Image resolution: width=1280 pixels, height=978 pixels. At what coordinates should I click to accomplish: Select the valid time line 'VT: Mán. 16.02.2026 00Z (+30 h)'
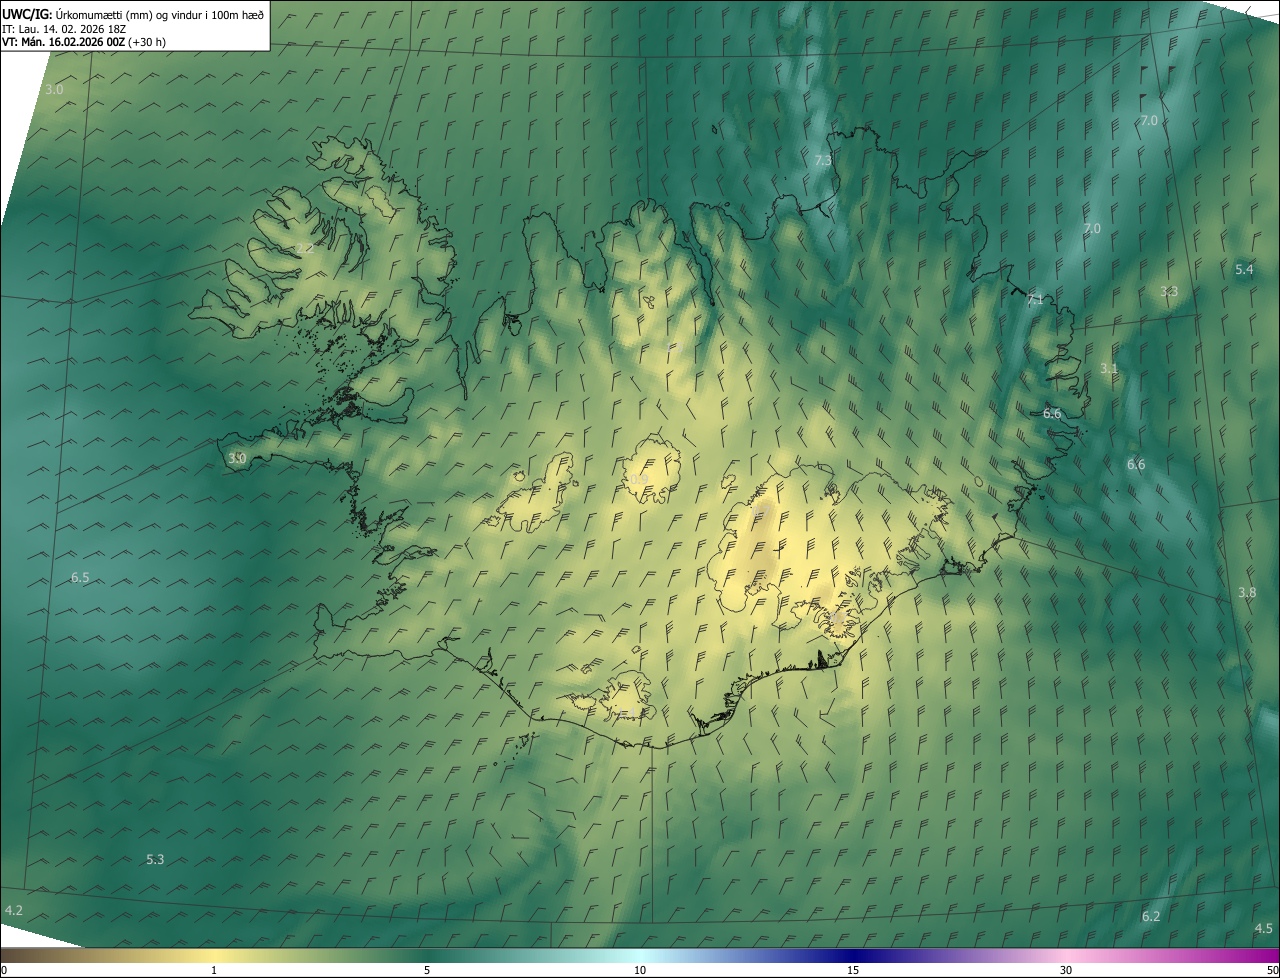[84, 42]
